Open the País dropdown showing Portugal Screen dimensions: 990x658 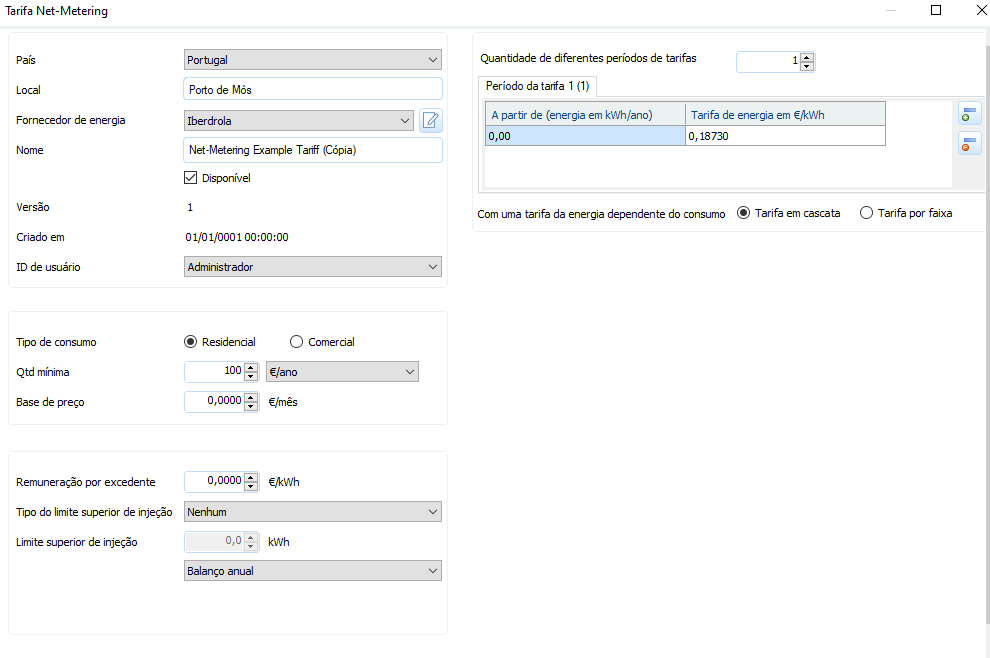[x=313, y=60]
